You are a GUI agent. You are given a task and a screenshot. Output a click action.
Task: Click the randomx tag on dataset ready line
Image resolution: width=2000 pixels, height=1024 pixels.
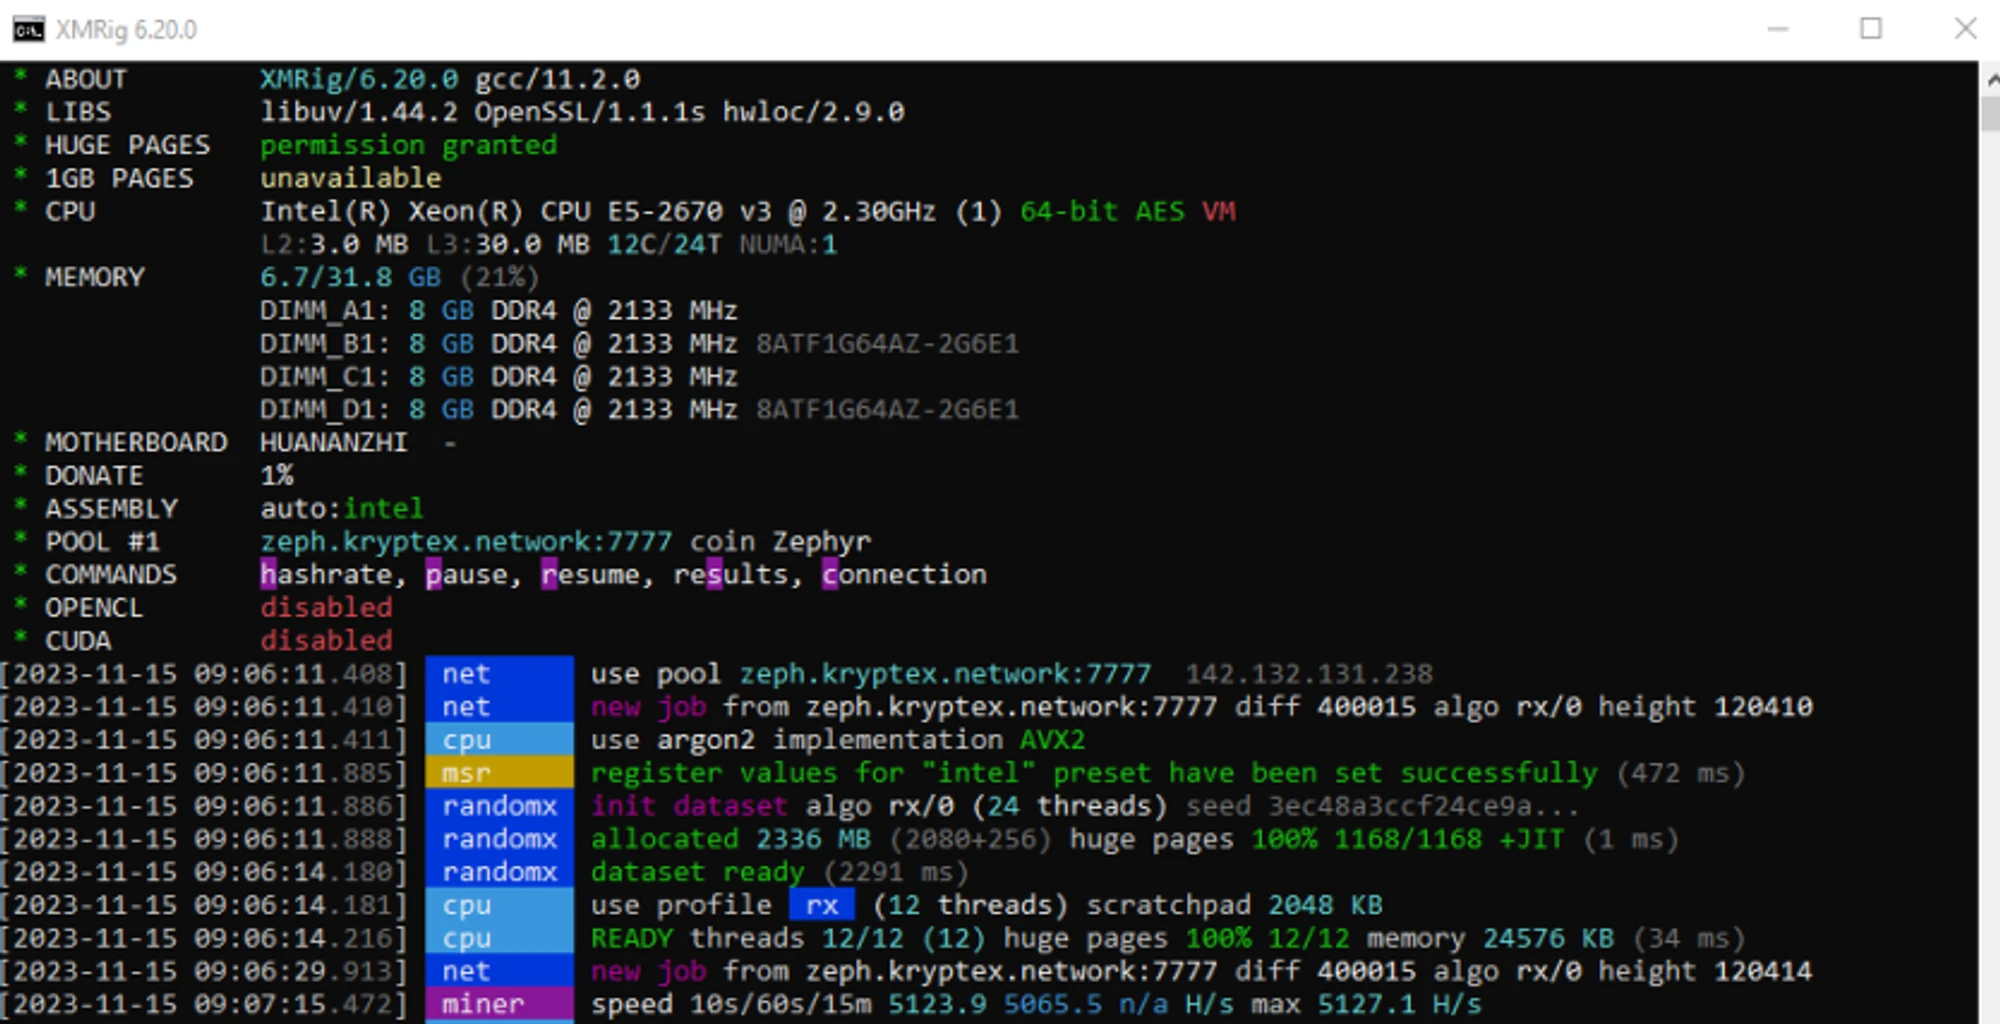coord(499,872)
